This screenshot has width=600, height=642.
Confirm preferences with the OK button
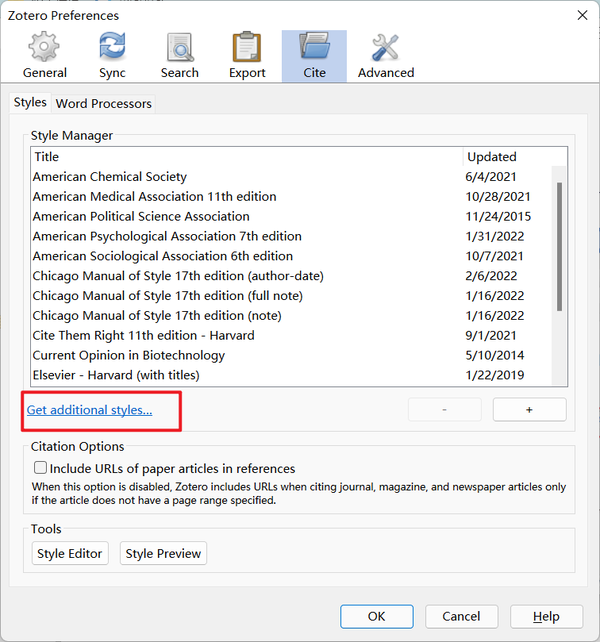click(x=376, y=616)
